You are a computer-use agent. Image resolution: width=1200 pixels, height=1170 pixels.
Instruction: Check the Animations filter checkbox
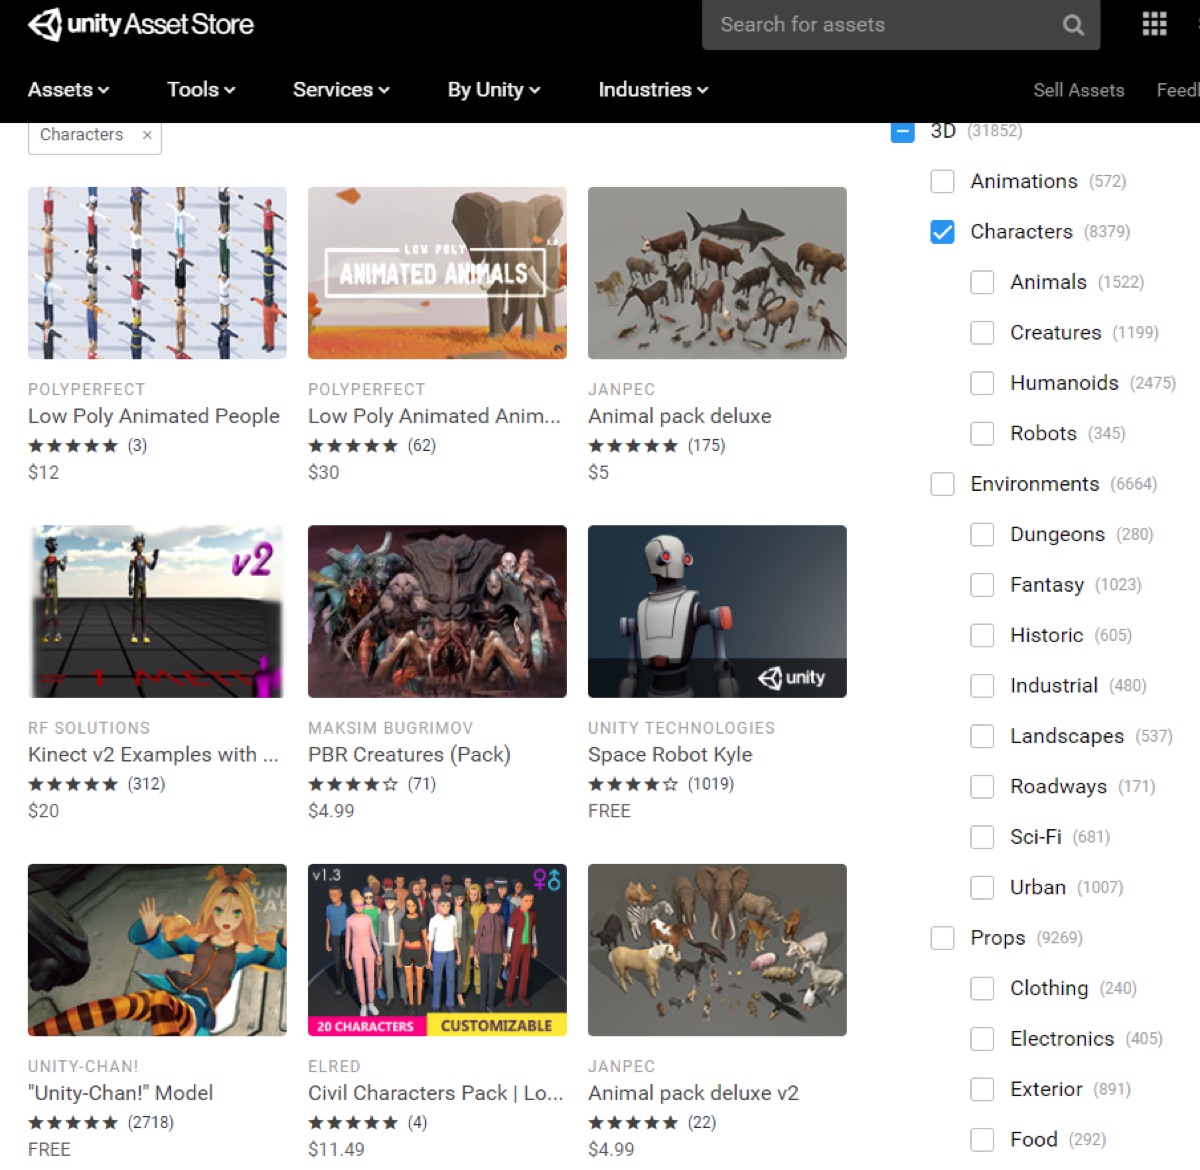(x=942, y=182)
